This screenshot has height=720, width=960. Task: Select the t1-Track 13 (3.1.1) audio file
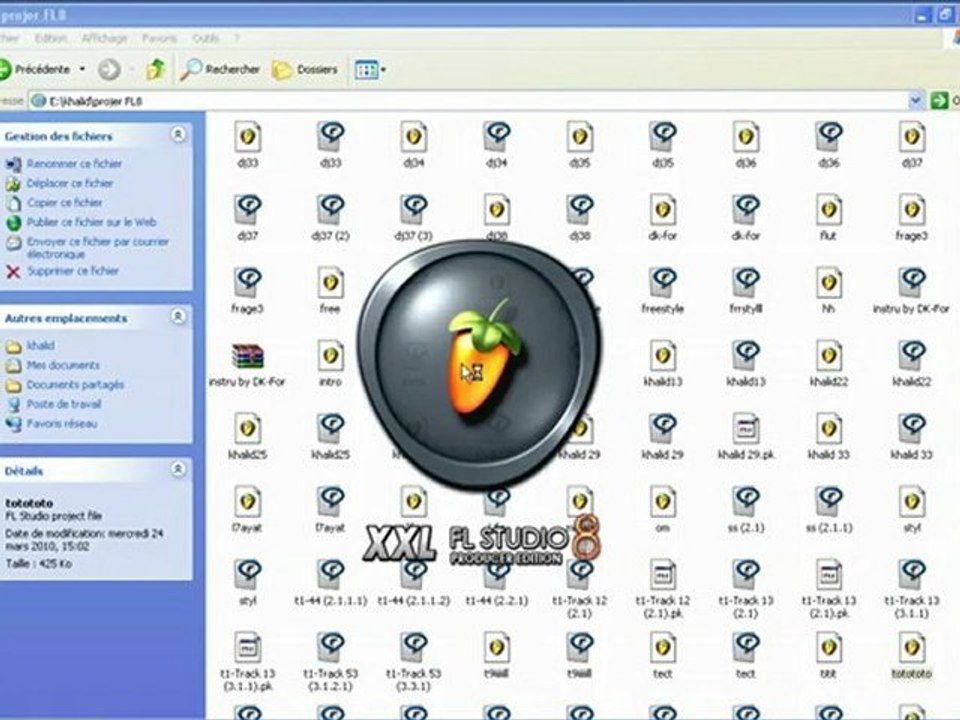click(912, 588)
